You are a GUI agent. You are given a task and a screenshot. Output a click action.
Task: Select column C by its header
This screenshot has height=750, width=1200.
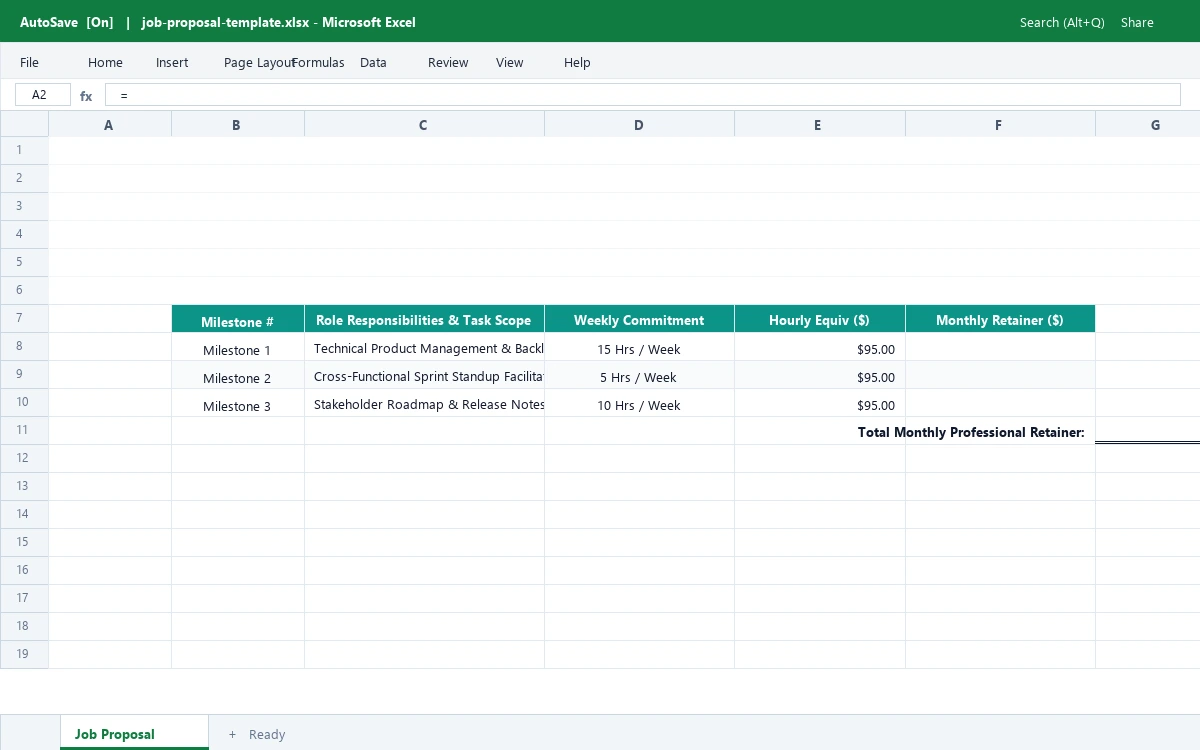click(423, 125)
